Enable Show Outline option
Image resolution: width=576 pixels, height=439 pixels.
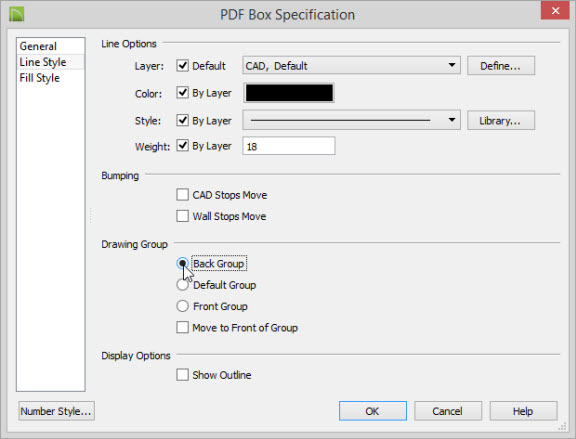pos(183,375)
